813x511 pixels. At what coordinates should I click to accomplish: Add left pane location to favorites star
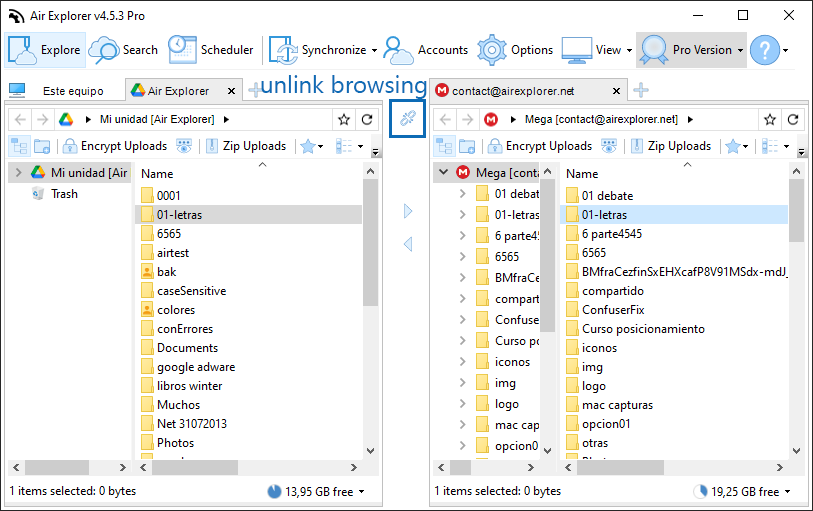[344, 120]
